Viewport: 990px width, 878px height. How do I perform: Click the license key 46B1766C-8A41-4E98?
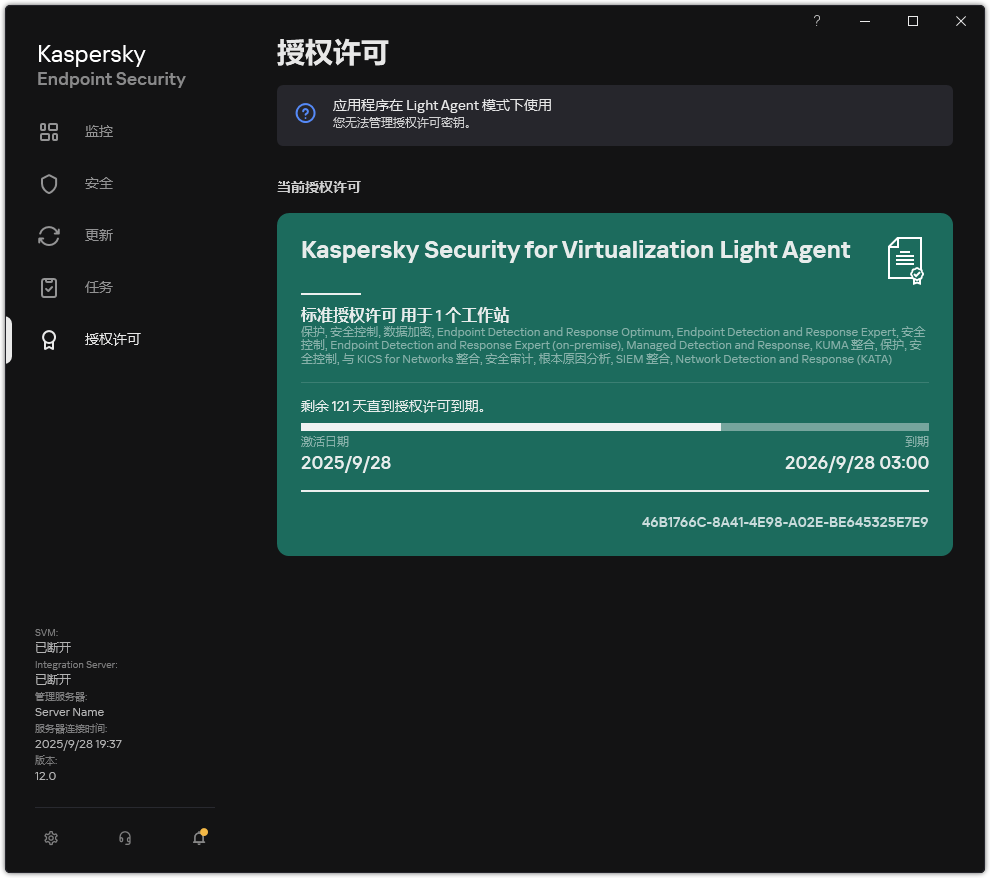tap(784, 522)
